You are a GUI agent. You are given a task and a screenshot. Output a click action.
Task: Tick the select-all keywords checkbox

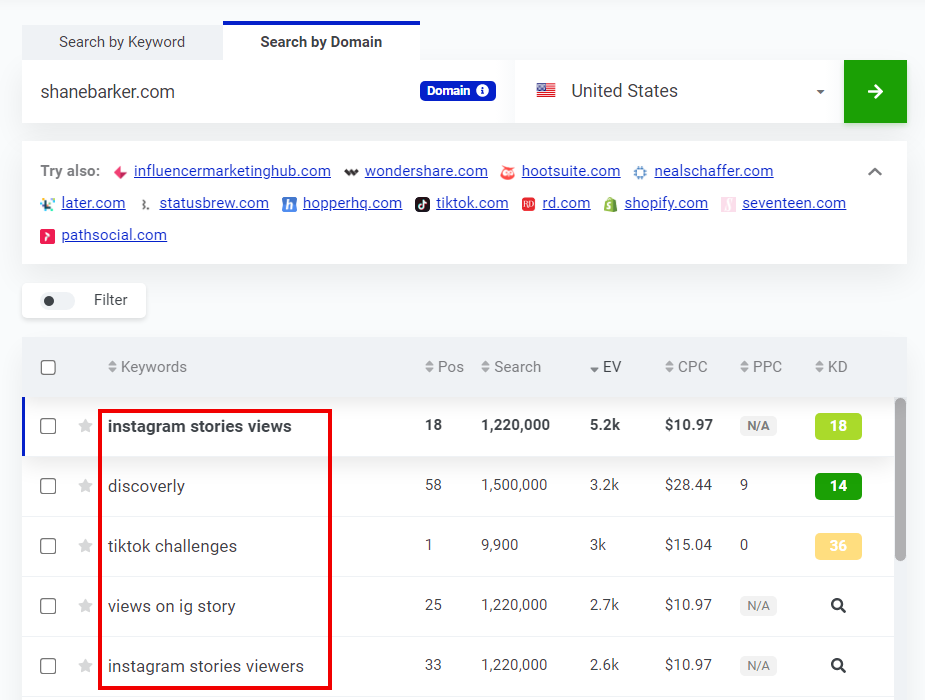tap(48, 367)
